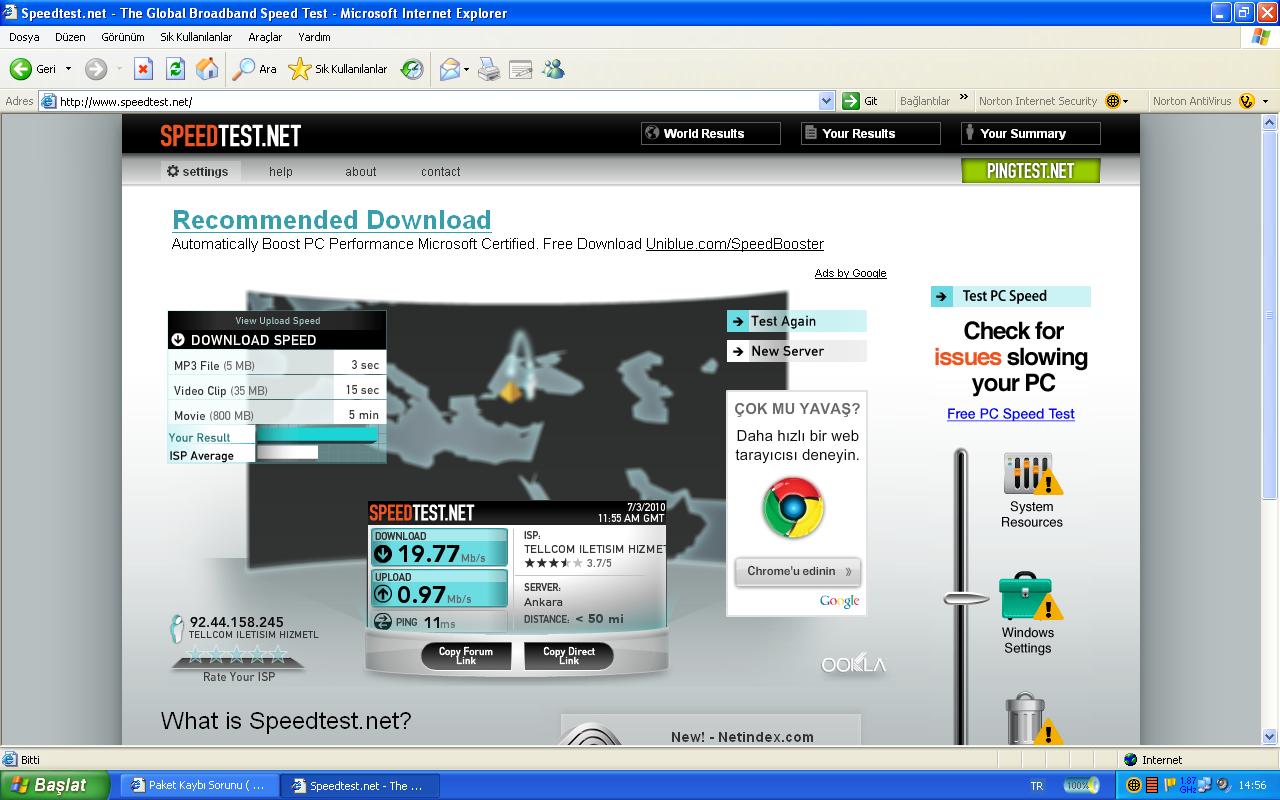1280x800 pixels.
Task: Refresh the page with green arrows icon
Action: [175, 69]
